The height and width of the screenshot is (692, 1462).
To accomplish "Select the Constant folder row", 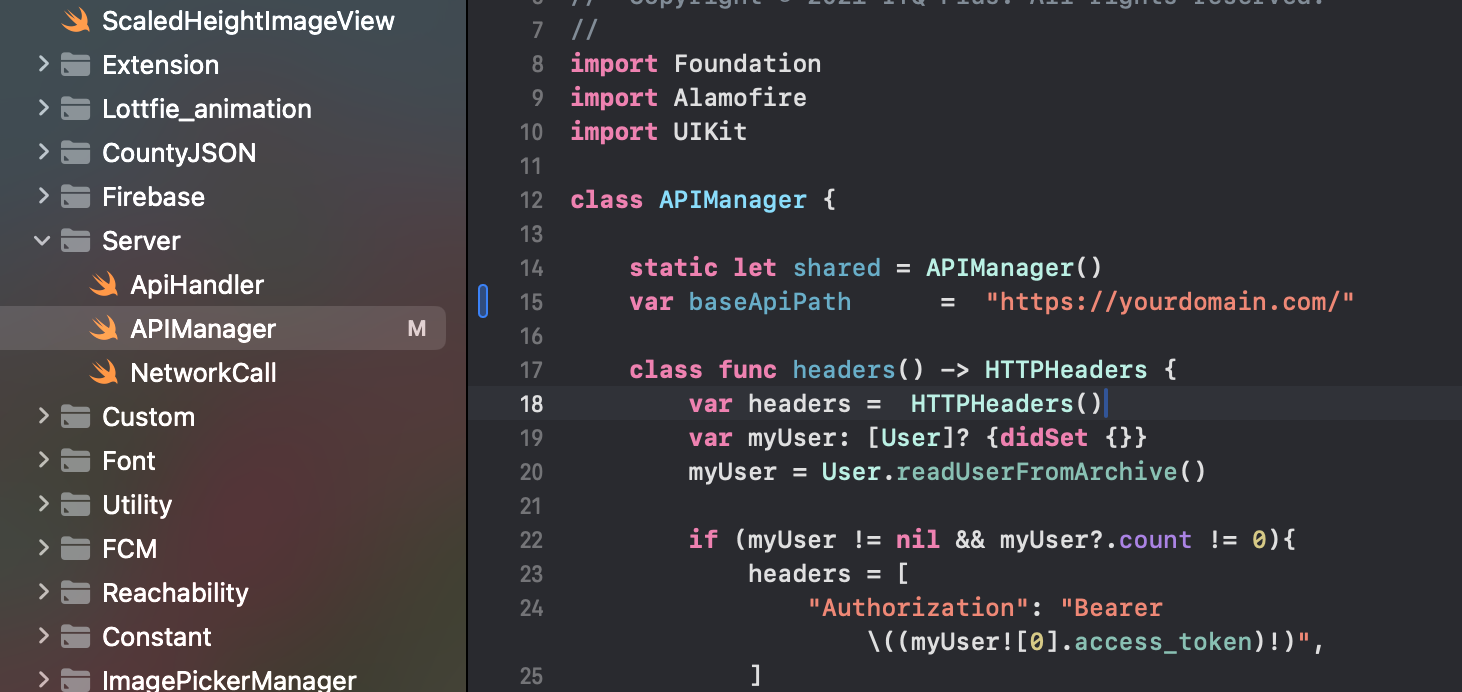I will (157, 637).
